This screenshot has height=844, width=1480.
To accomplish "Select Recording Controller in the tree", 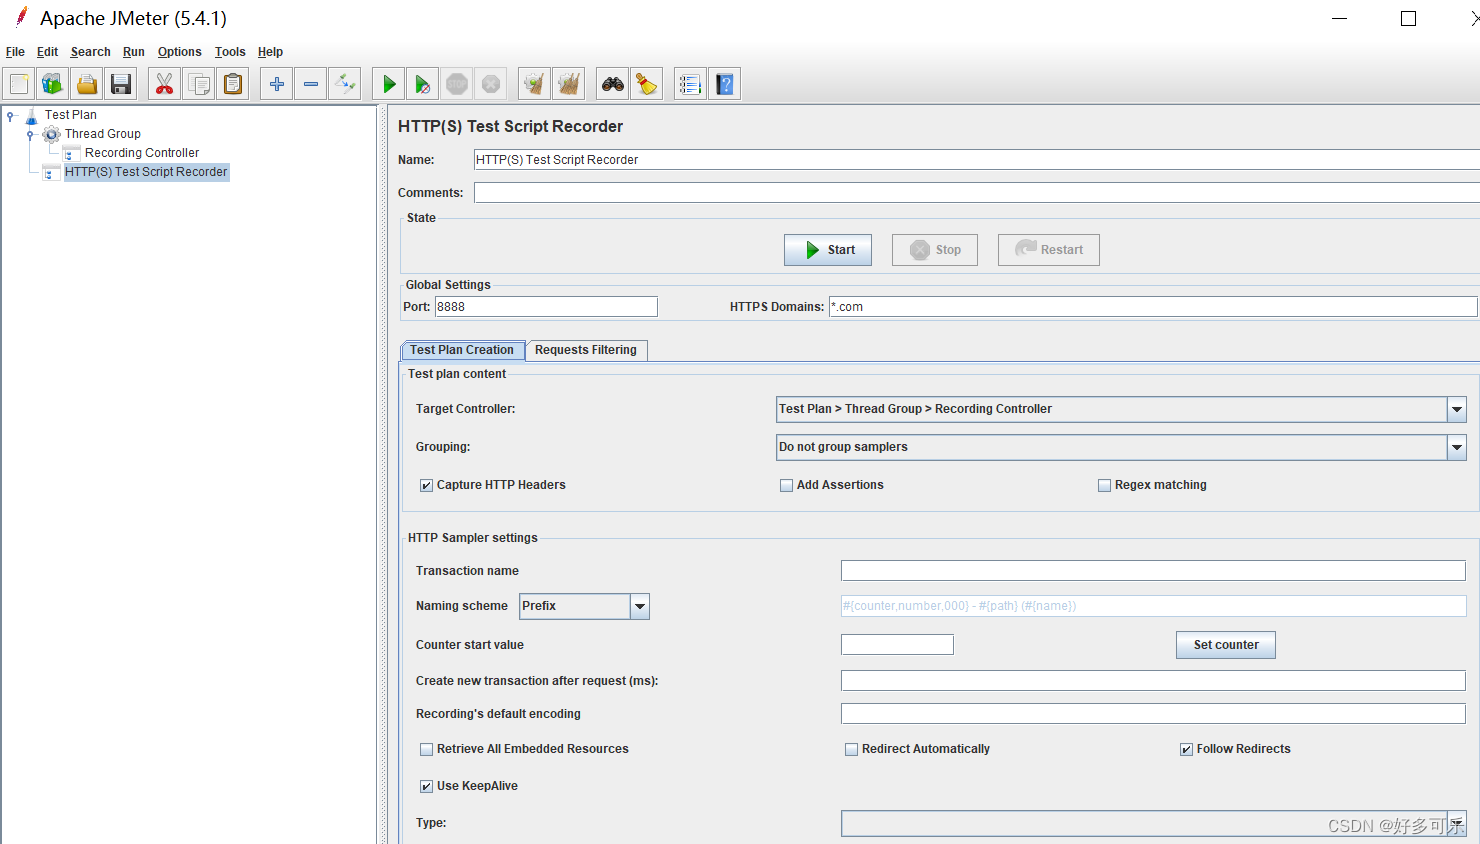I will coord(142,153).
